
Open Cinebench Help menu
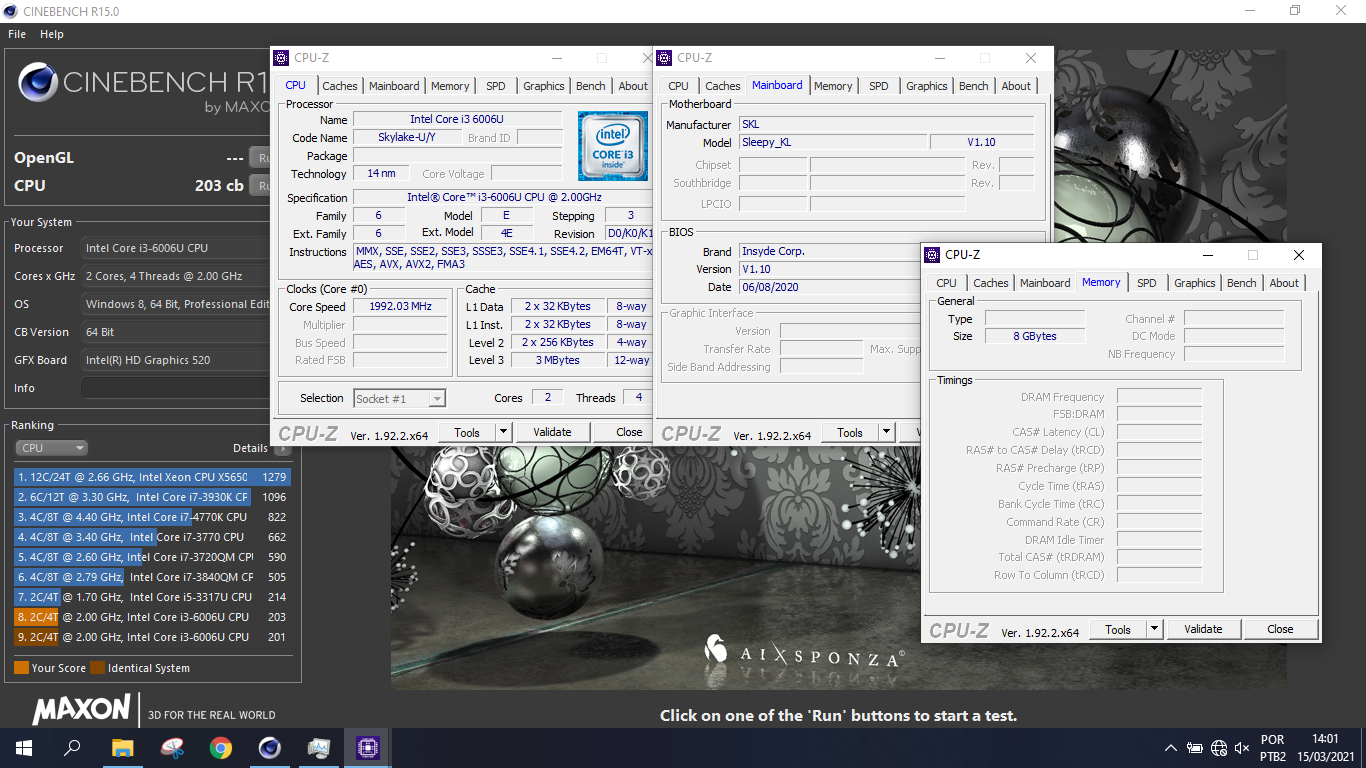coord(52,34)
